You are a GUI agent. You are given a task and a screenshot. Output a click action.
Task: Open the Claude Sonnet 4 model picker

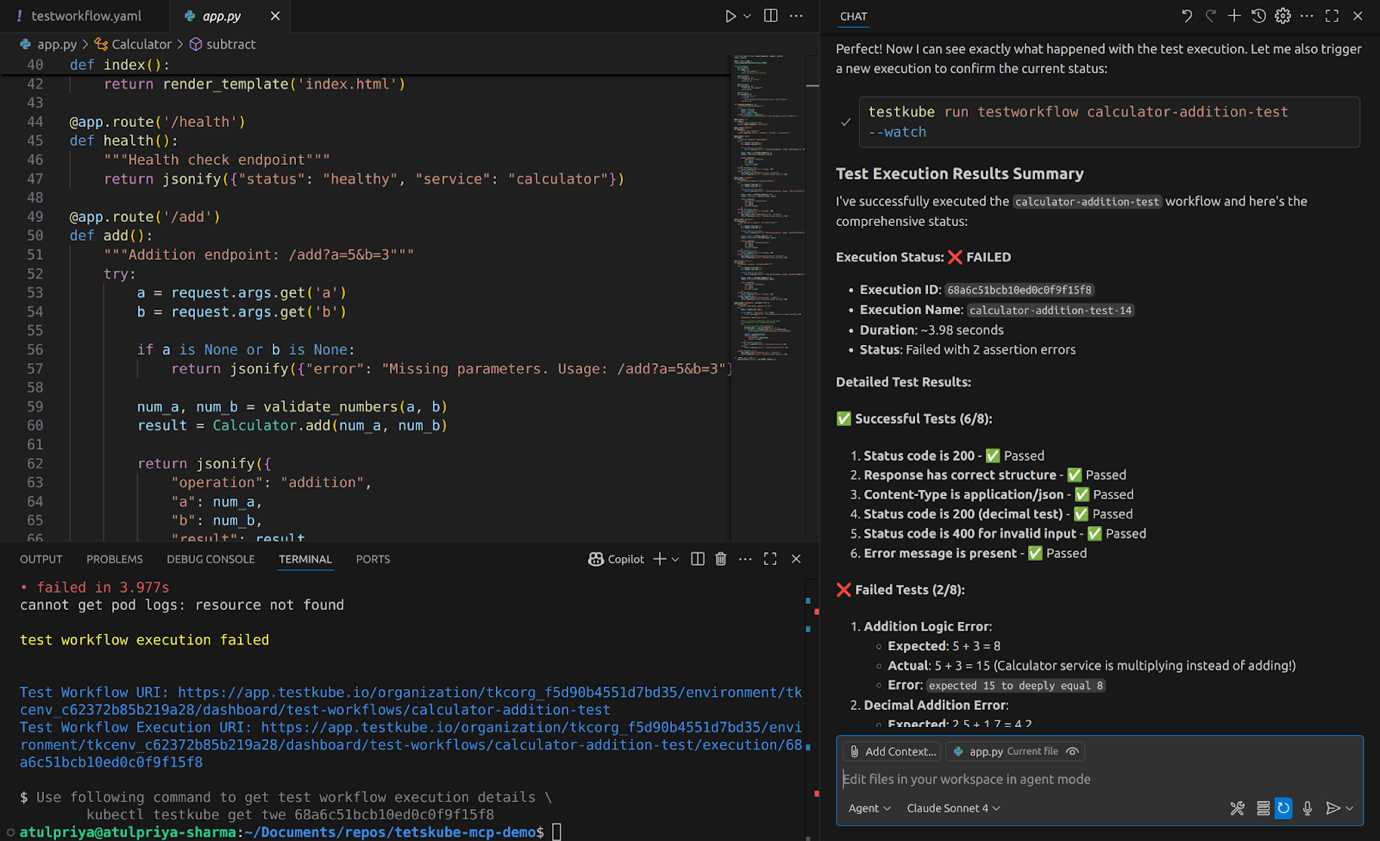pyautogui.click(x=953, y=808)
